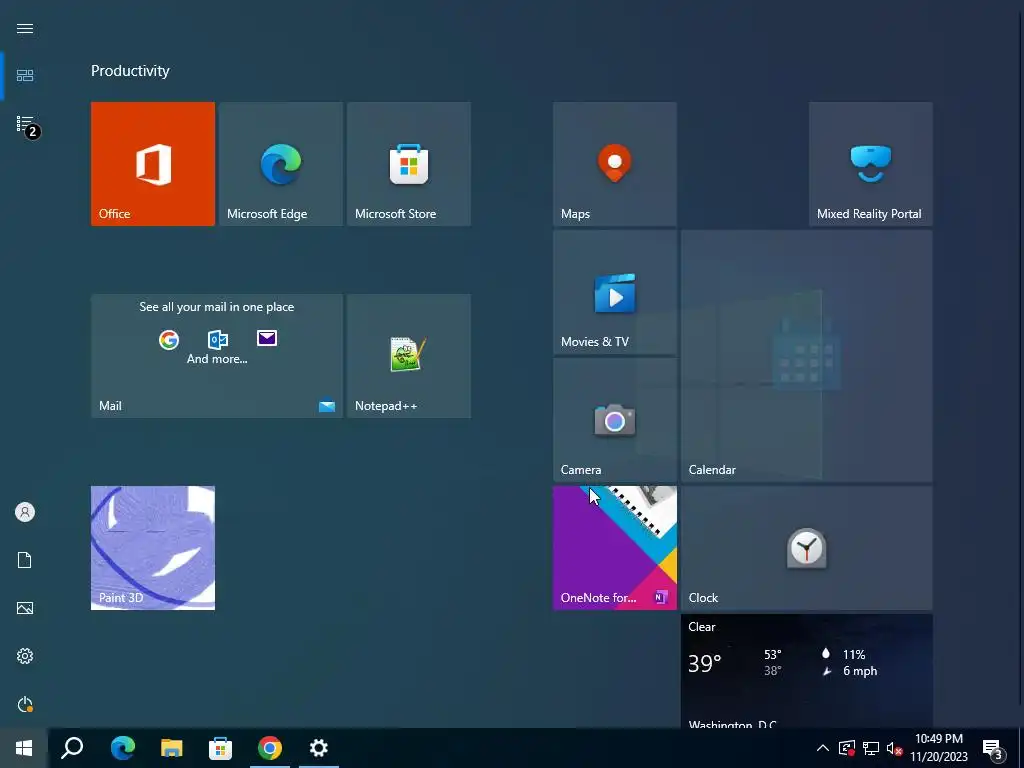This screenshot has width=1024, height=768.
Task: Switch to Settings app on the taskbar
Action: [319, 748]
